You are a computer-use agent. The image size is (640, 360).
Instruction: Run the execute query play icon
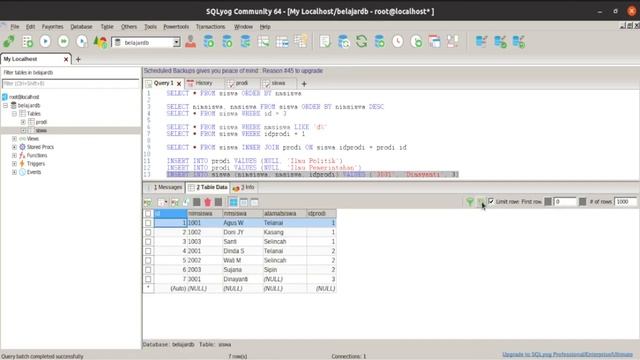click(x=45, y=41)
